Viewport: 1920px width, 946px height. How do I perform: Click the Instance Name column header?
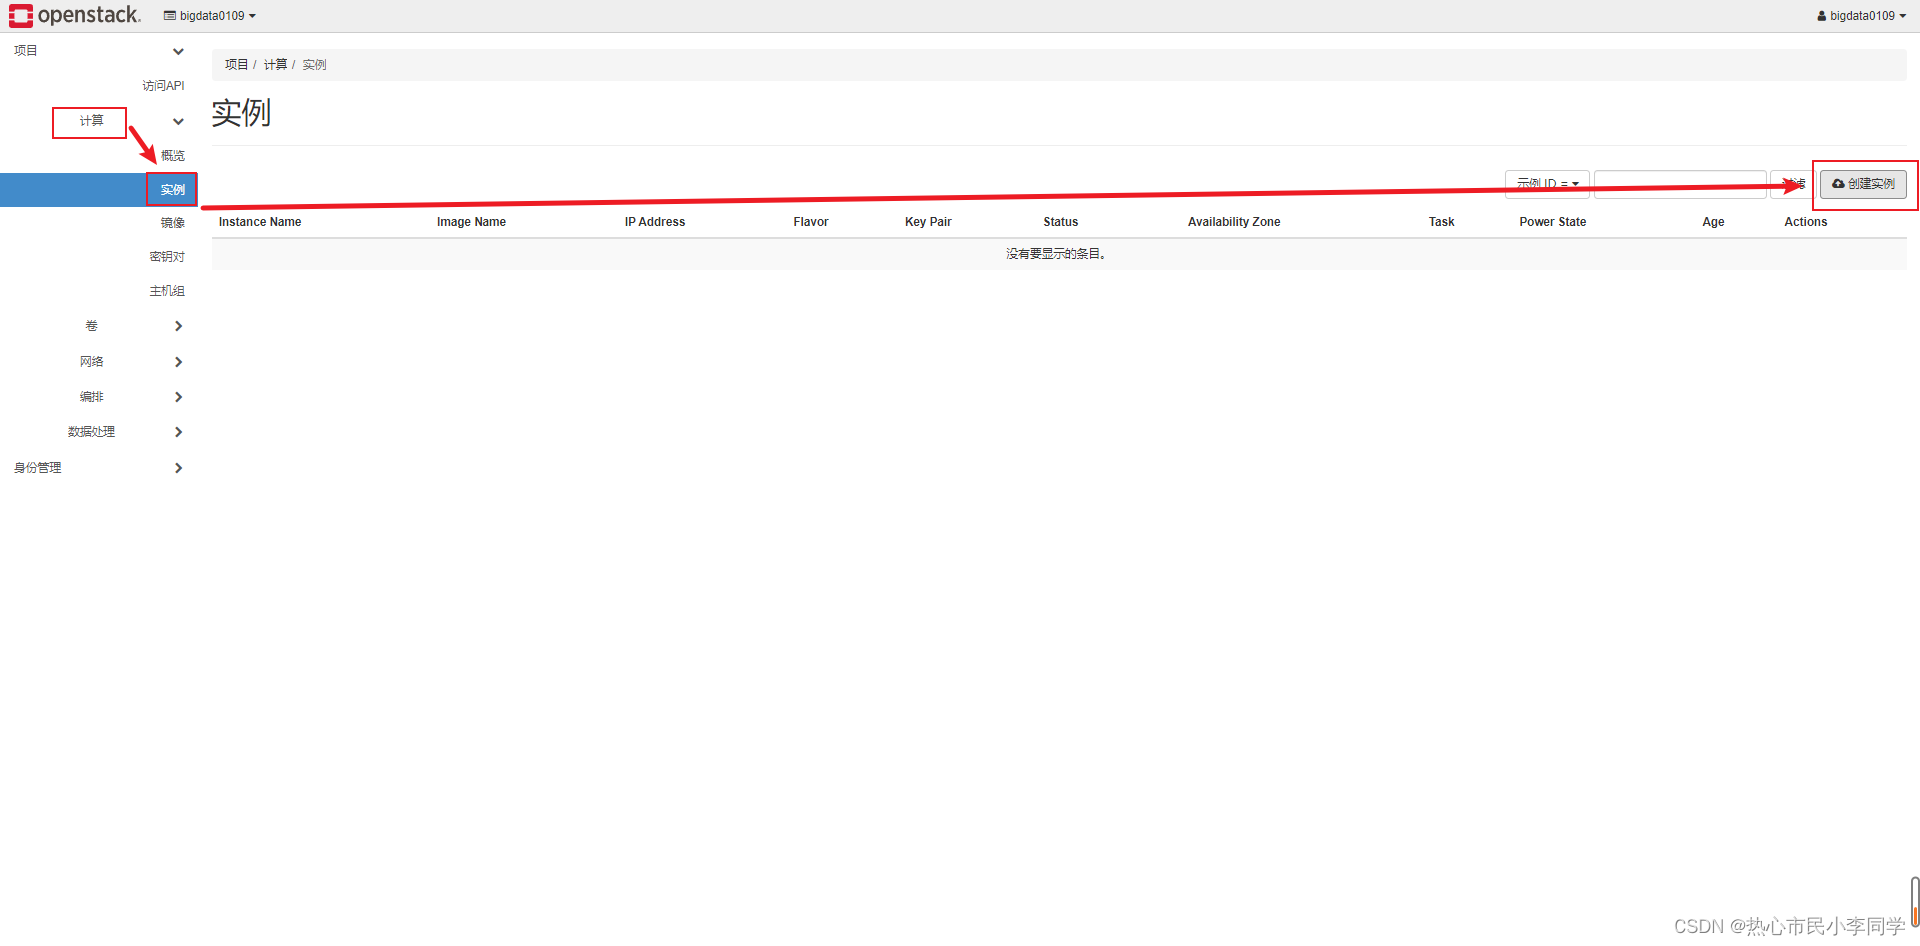[260, 222]
